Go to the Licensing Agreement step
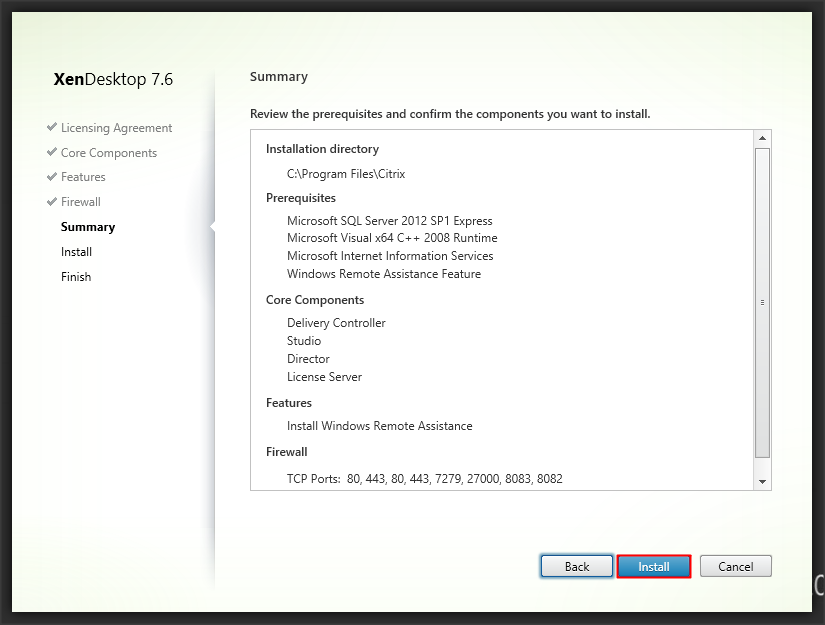This screenshot has width=825, height=625. tap(116, 128)
